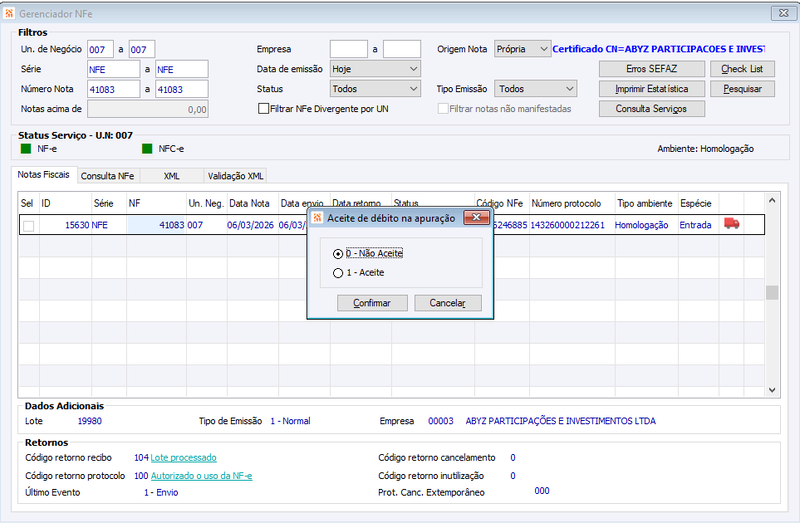Open the Data de emissão dropdown
800x523 pixels.
click(x=375, y=69)
